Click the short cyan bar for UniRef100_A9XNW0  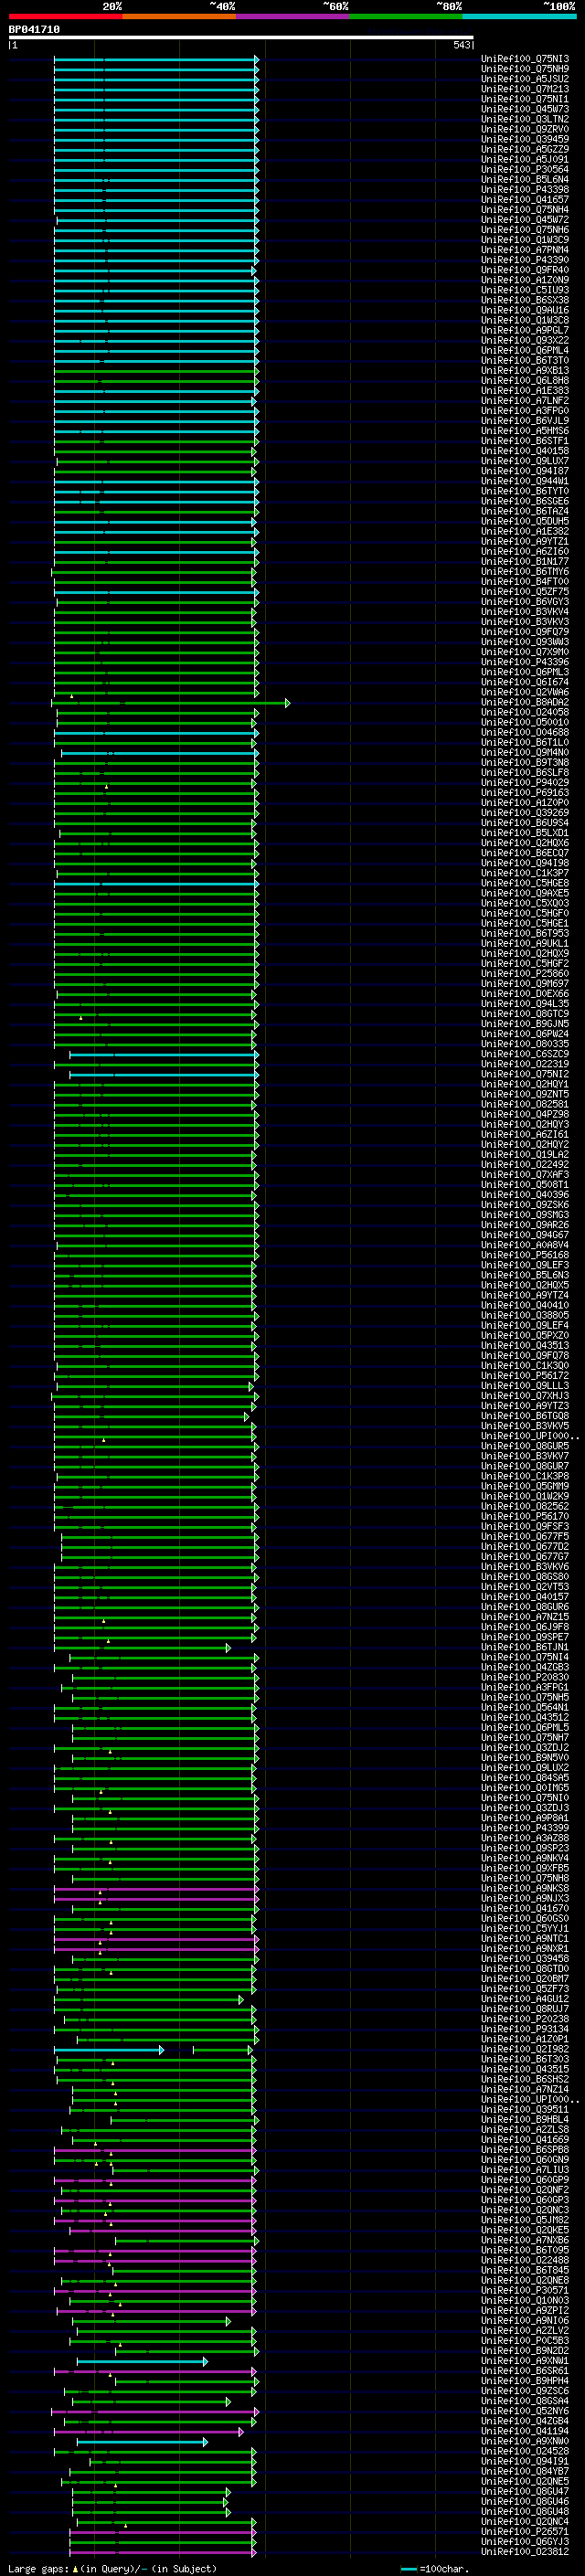[142, 2442]
